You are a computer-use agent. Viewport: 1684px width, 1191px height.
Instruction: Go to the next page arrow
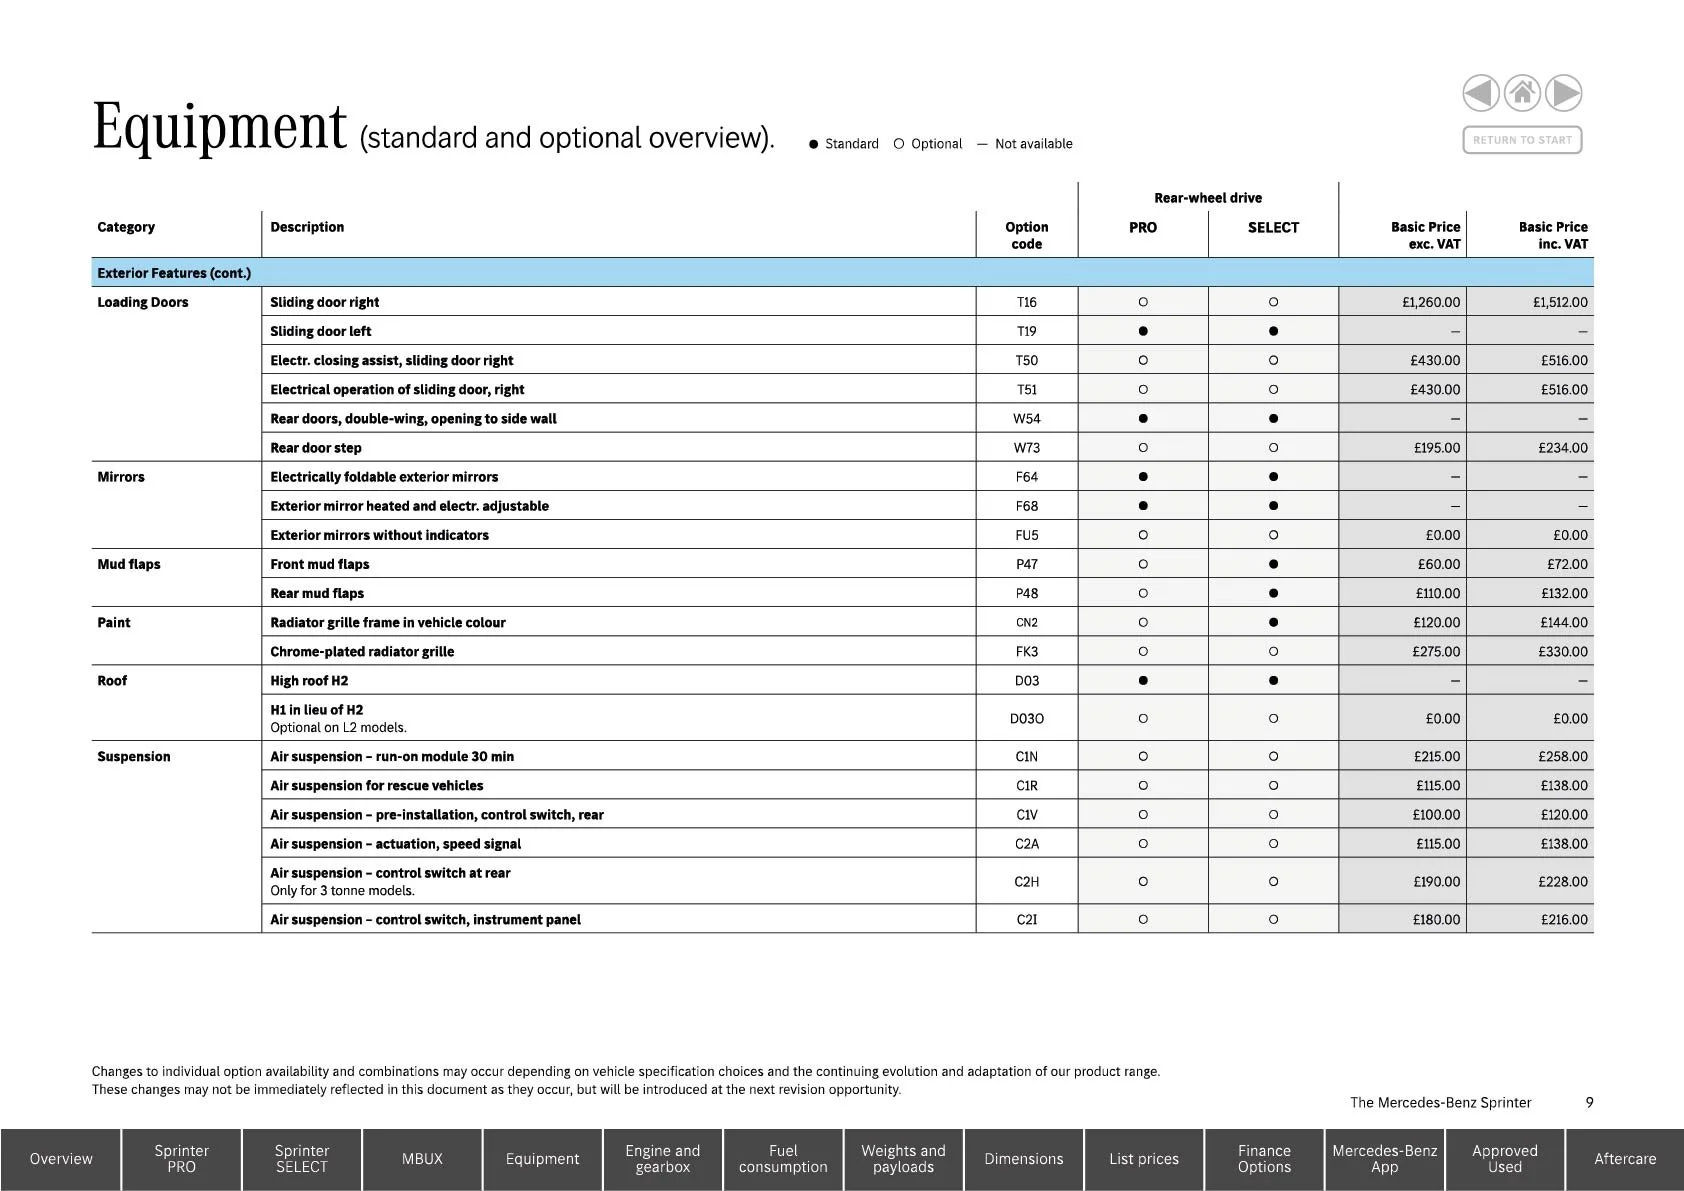point(1564,93)
